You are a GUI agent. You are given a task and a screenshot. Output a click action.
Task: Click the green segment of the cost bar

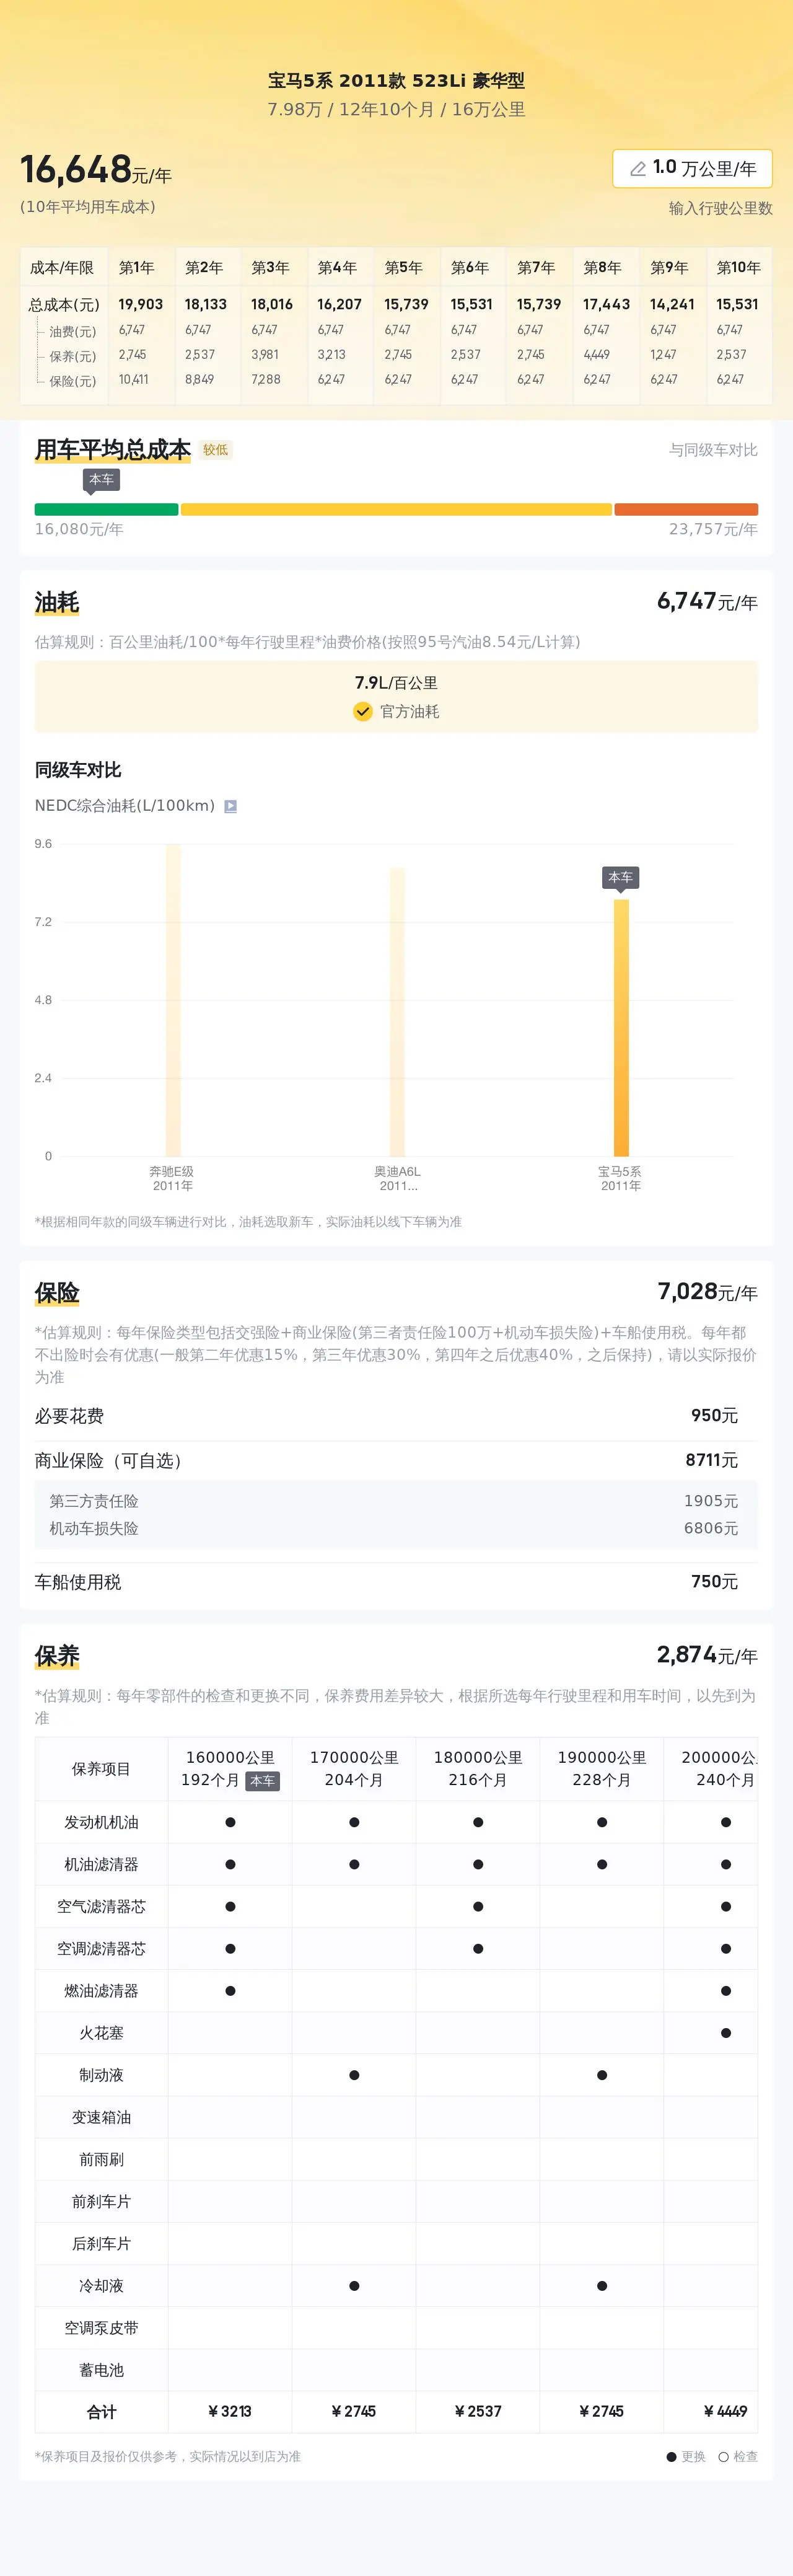106,509
